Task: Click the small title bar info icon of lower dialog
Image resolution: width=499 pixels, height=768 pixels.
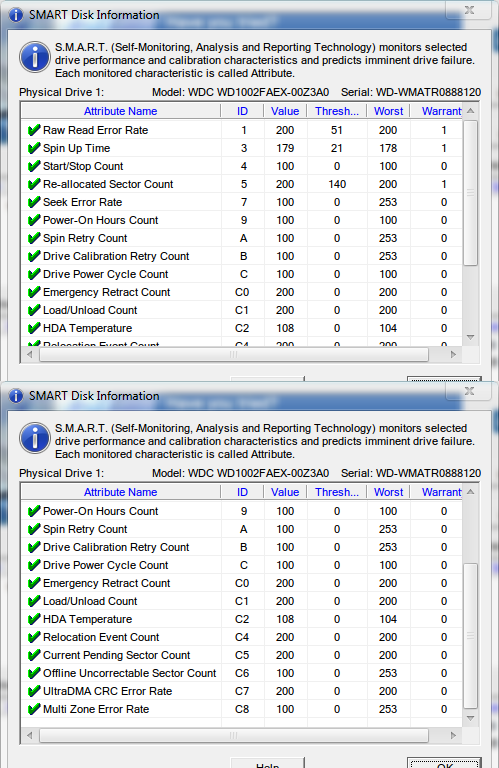Action: pyautogui.click(x=16, y=396)
